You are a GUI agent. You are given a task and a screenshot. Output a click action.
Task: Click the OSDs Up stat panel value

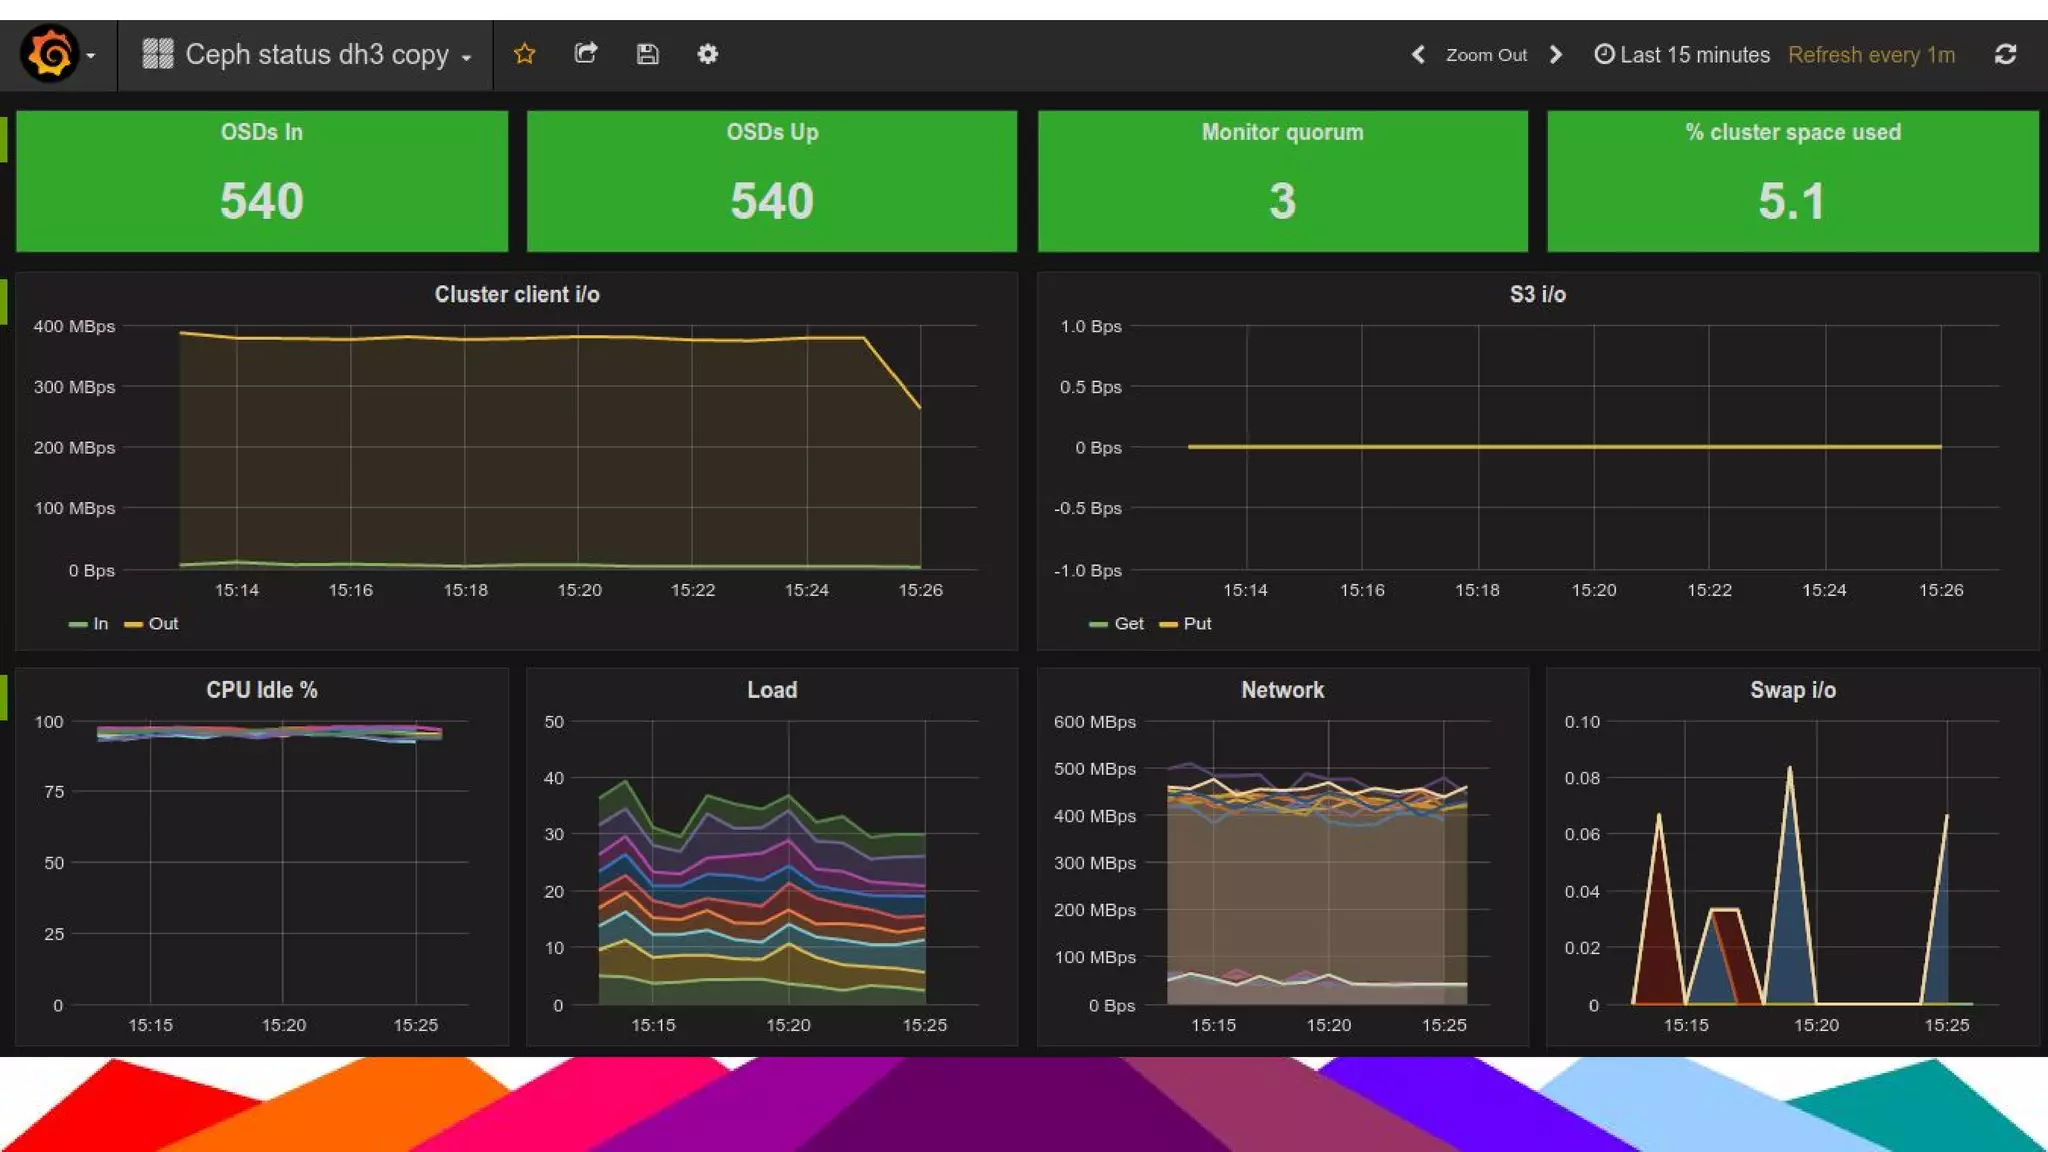click(771, 201)
